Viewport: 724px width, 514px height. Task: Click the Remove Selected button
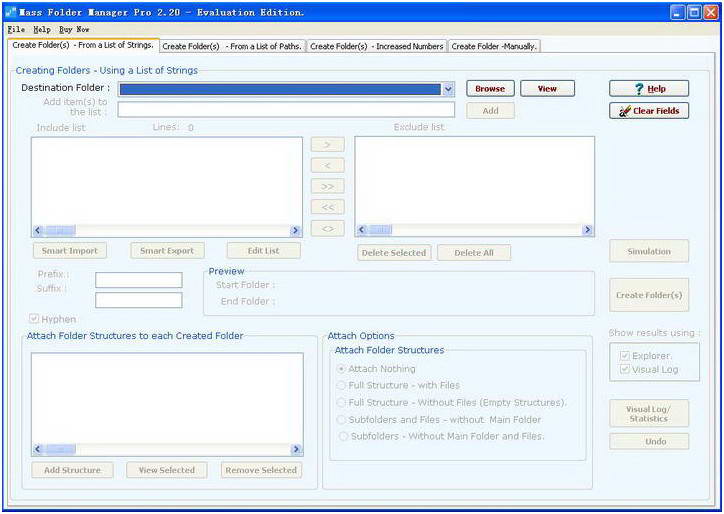(261, 470)
